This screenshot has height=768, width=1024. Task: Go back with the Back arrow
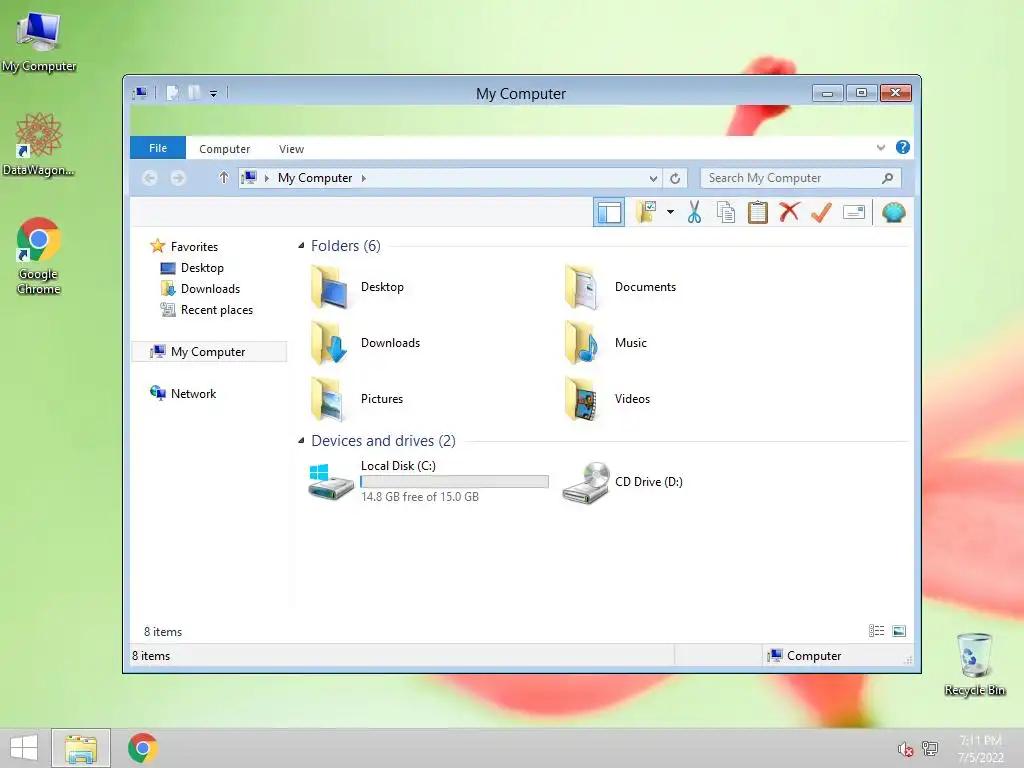point(150,178)
